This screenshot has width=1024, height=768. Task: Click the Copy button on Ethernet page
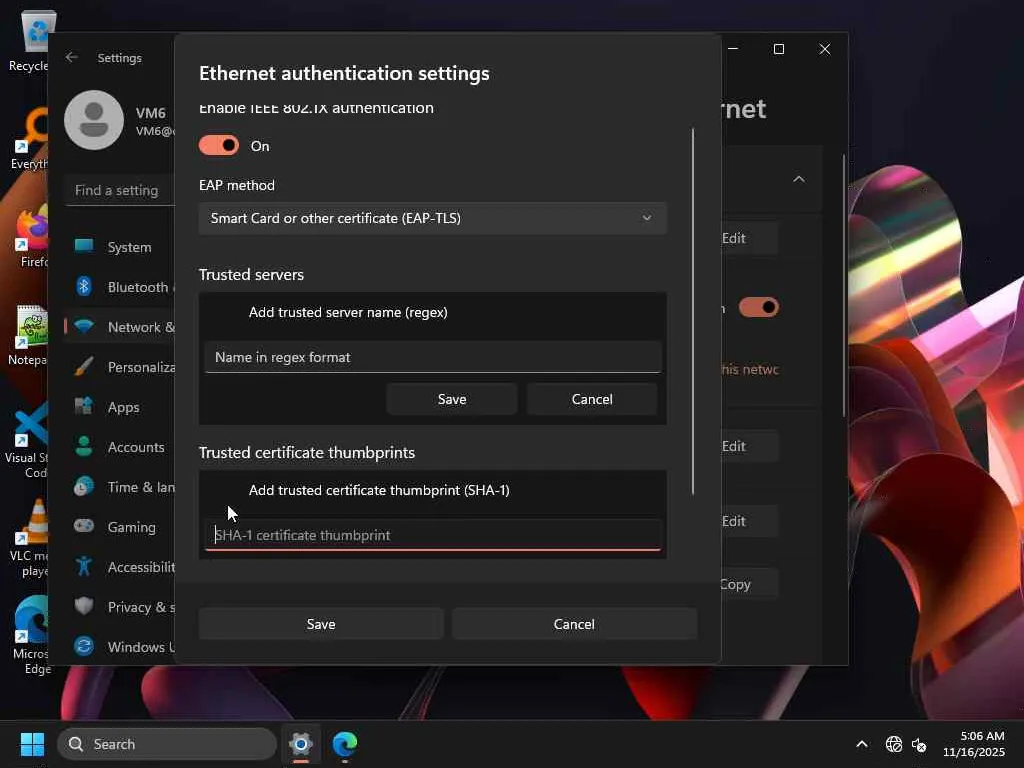point(749,584)
